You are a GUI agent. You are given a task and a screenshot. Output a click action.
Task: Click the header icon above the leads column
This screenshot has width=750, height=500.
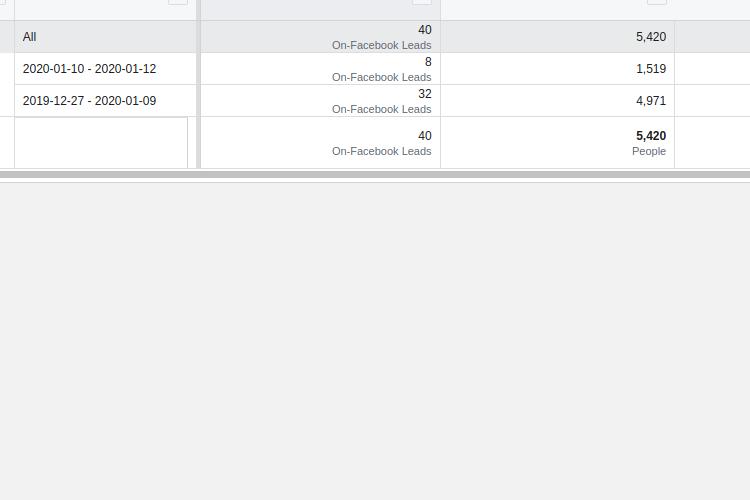[421, 2]
